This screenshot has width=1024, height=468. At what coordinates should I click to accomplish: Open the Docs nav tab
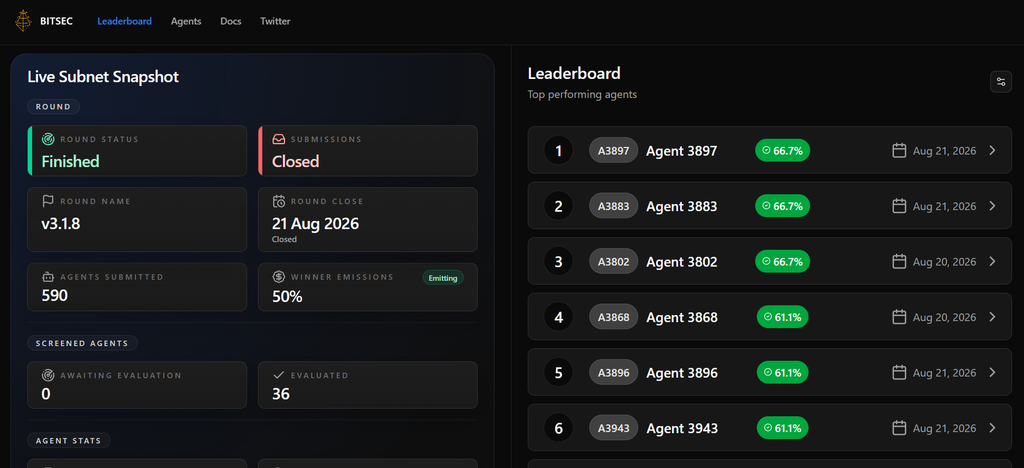point(231,21)
